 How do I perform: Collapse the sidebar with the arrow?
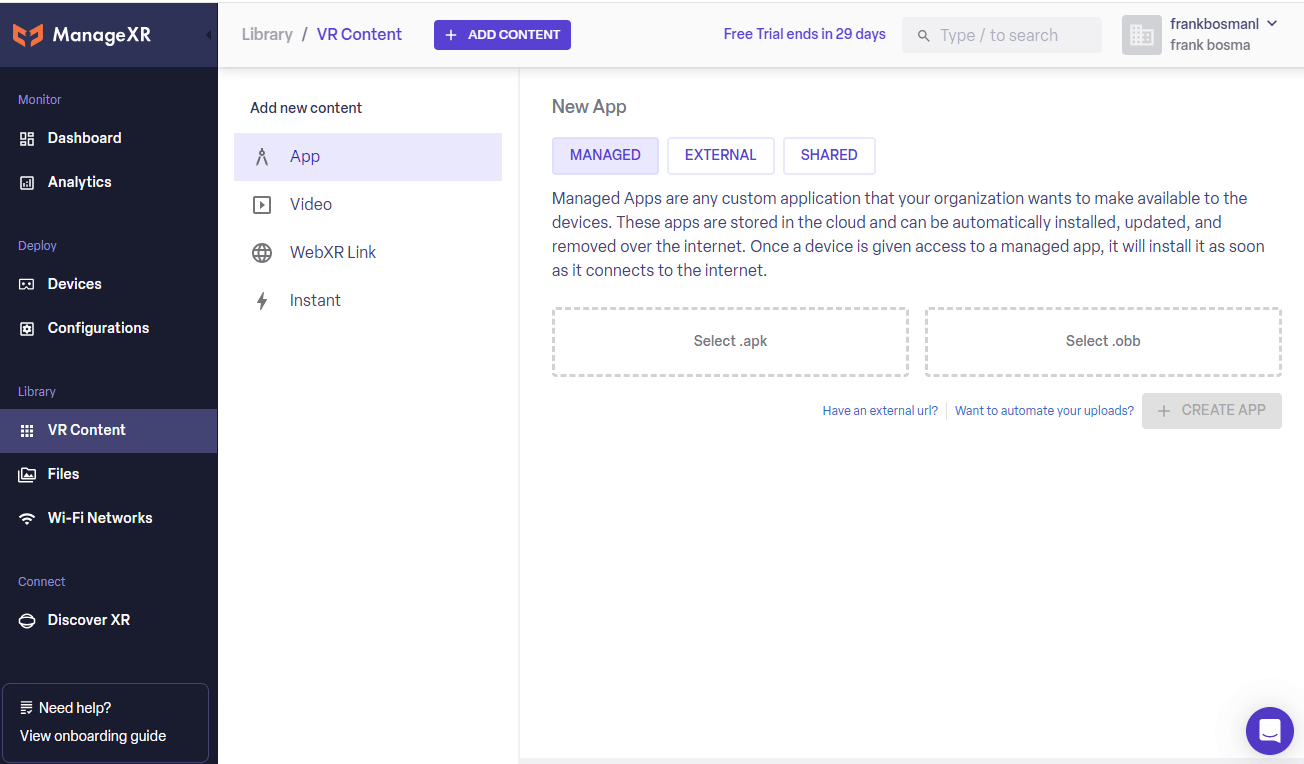[208, 35]
